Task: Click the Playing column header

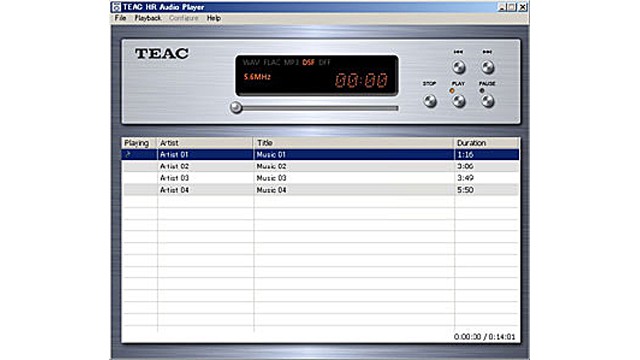Action: 139,143
